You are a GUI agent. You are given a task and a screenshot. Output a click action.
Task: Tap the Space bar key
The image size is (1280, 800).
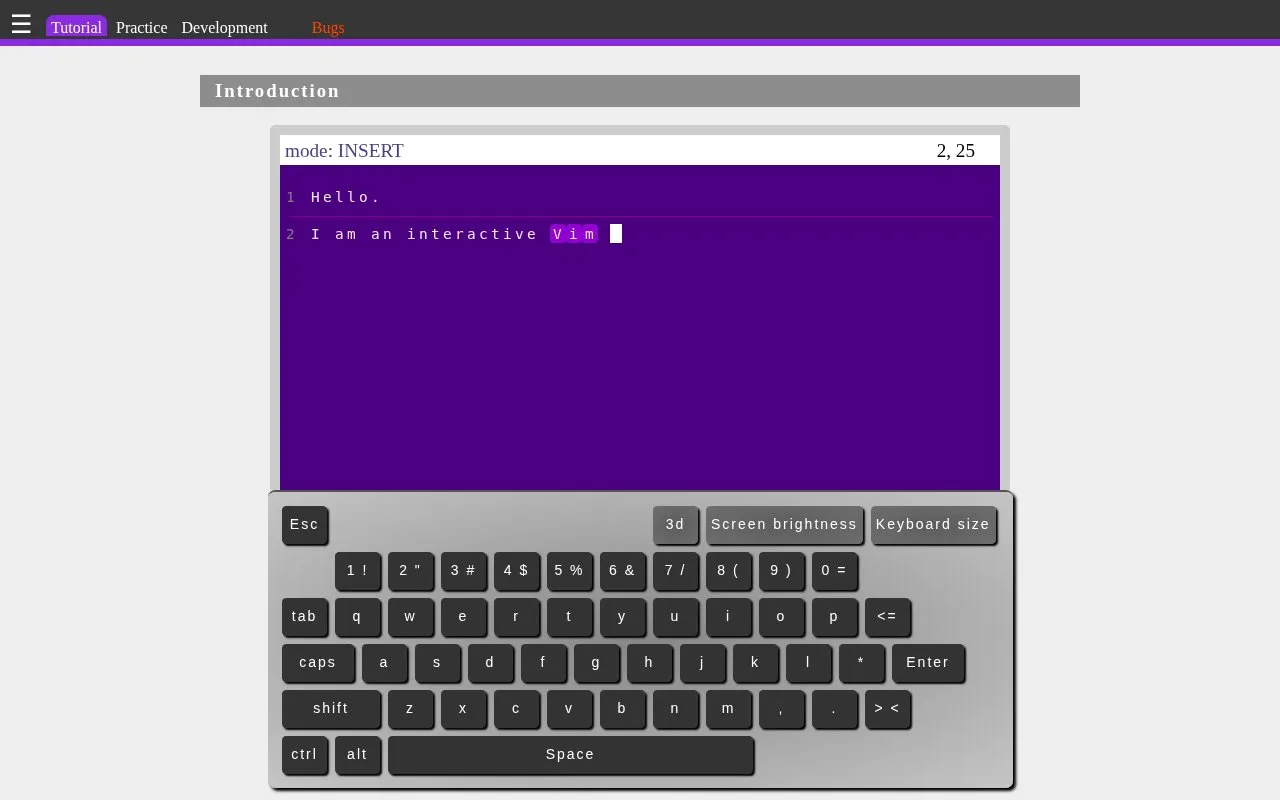[x=570, y=755]
